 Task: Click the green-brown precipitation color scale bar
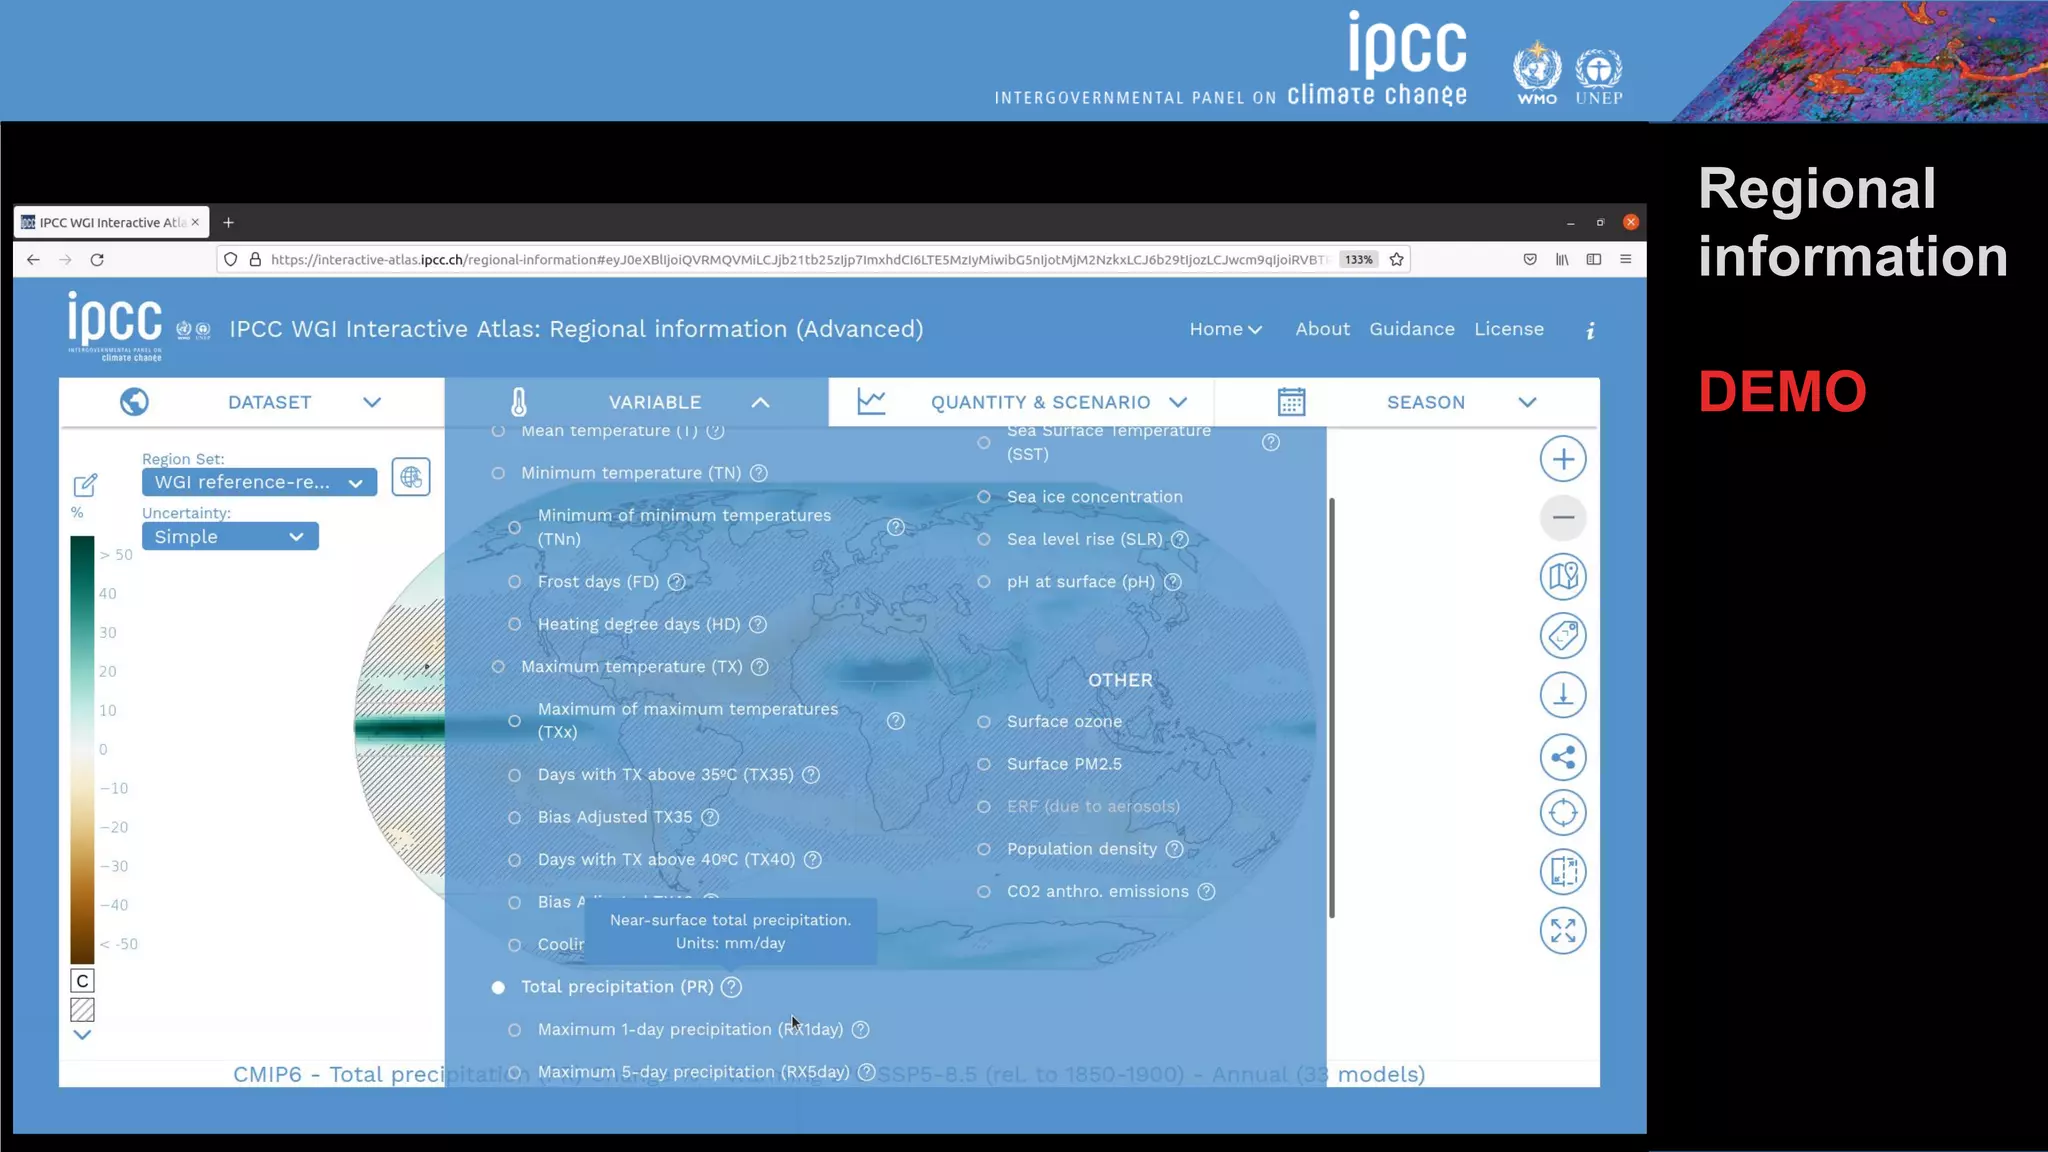[82, 750]
